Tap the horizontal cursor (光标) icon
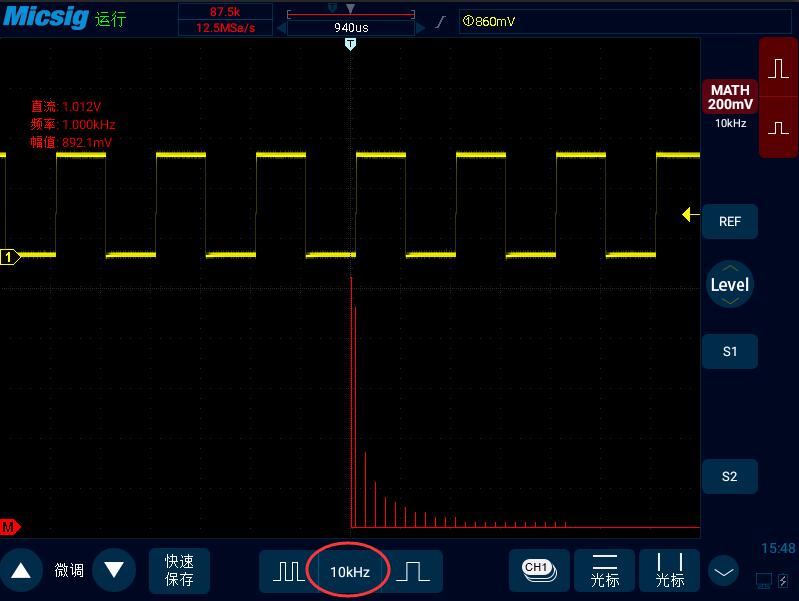Image resolution: width=799 pixels, height=601 pixels. pos(605,571)
